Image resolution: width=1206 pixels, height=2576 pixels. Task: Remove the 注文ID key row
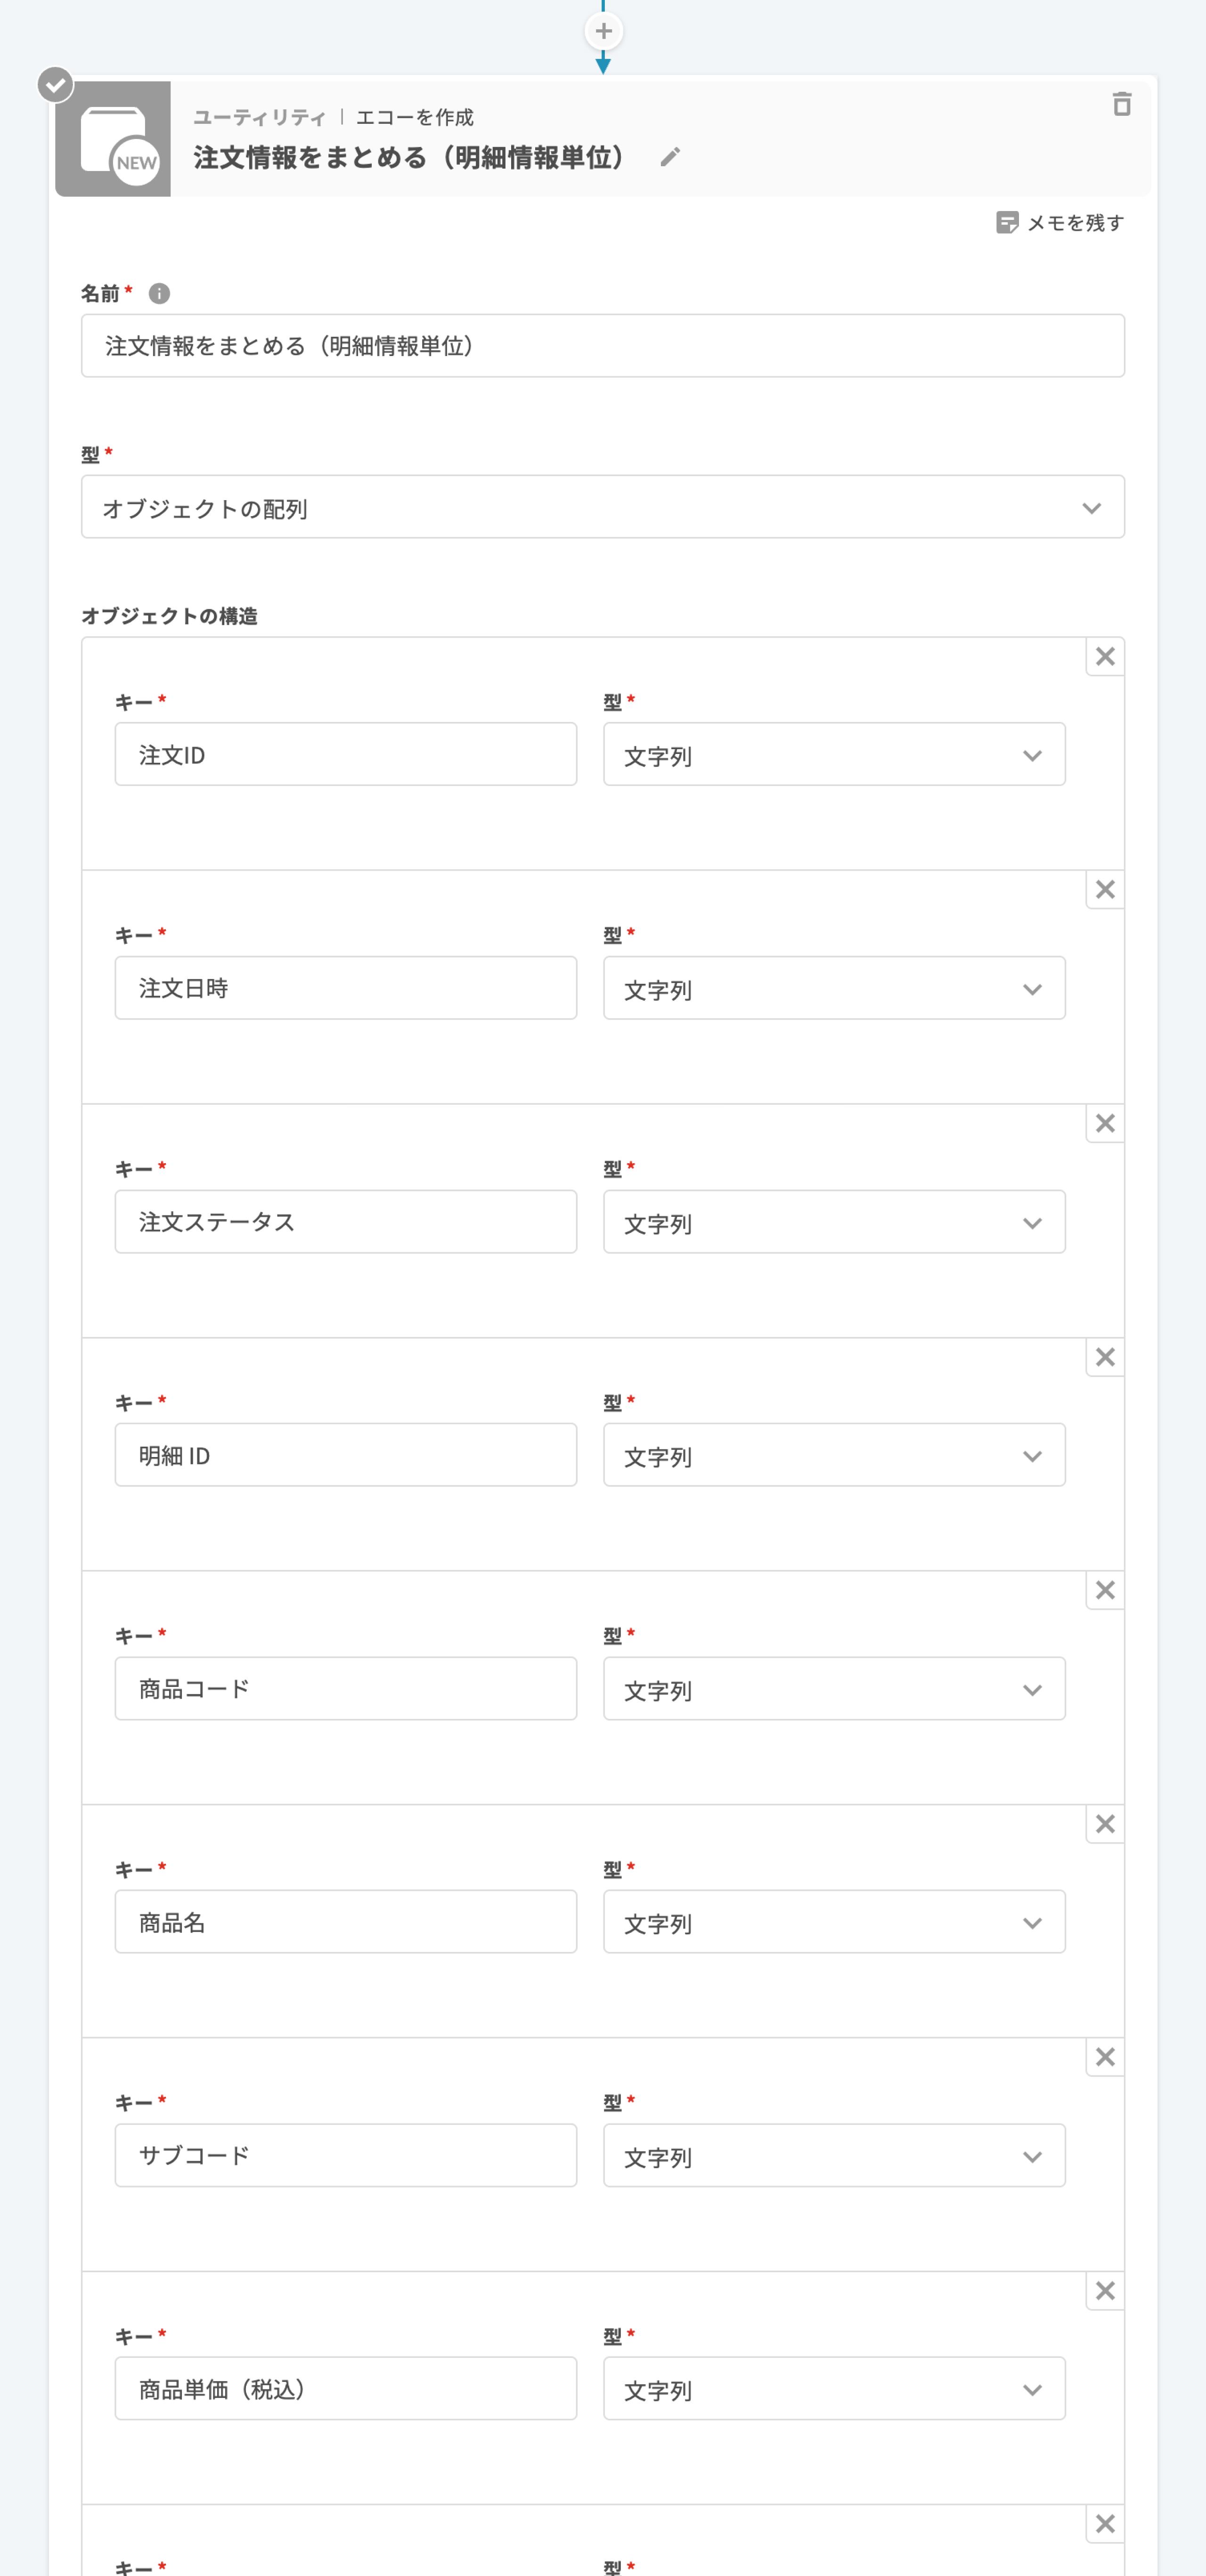pyautogui.click(x=1105, y=656)
